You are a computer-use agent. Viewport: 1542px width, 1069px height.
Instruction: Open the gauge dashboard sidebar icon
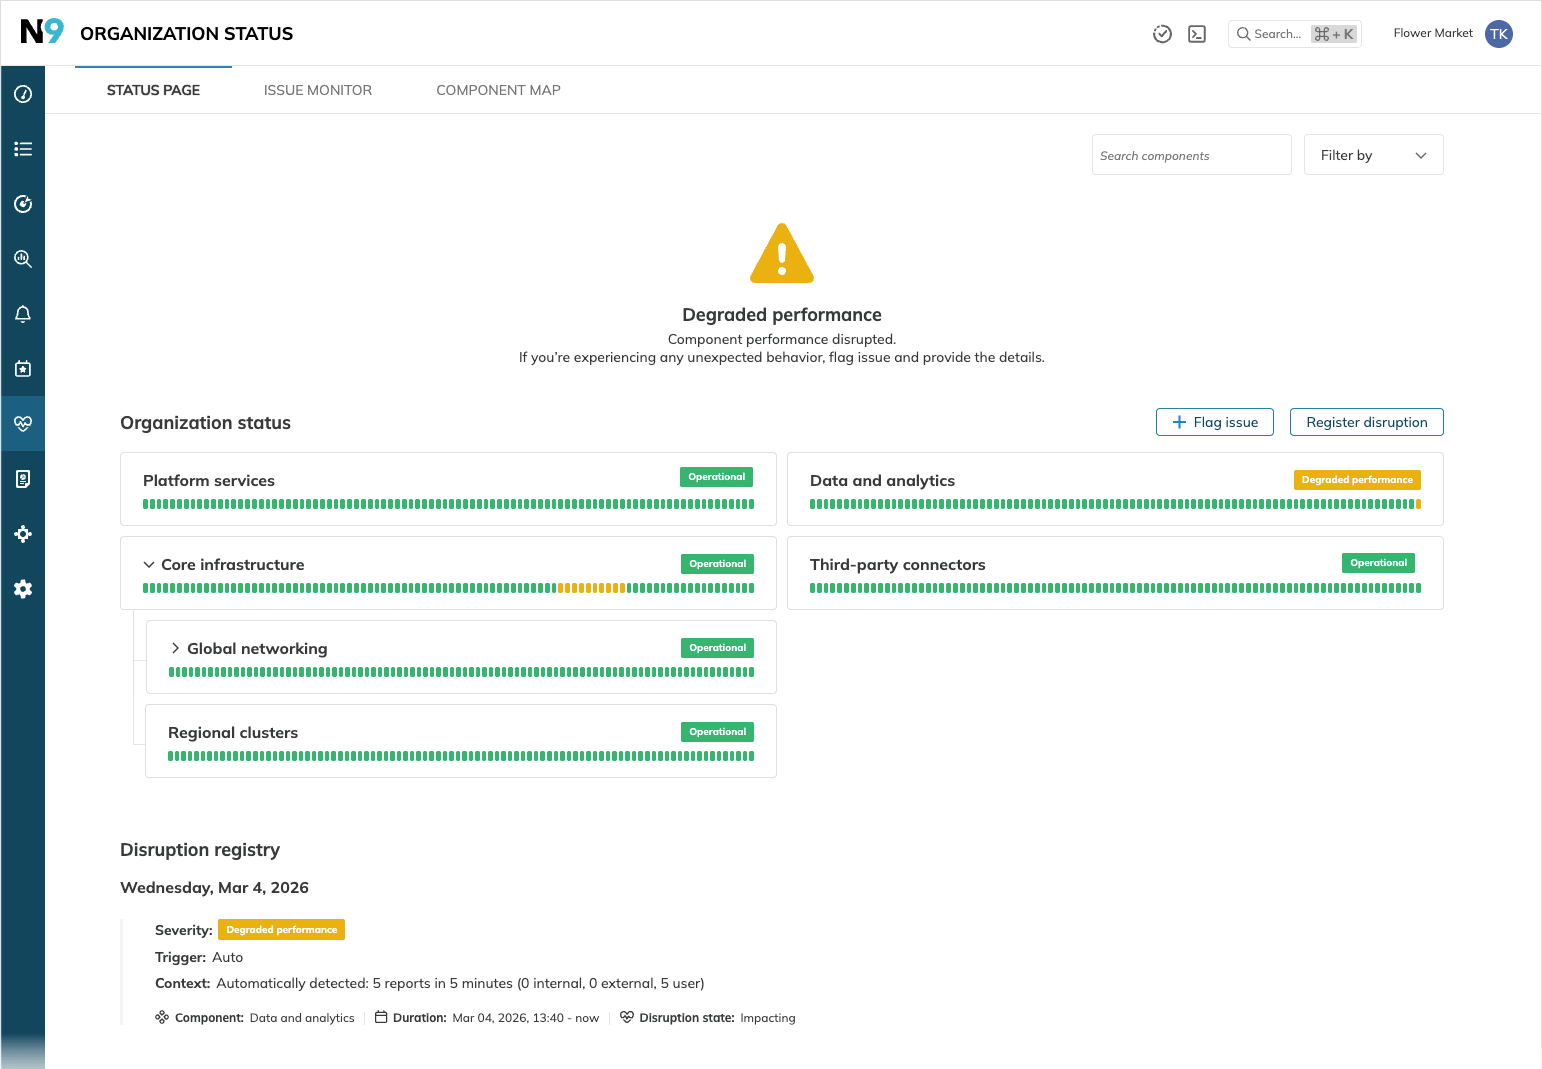23,94
